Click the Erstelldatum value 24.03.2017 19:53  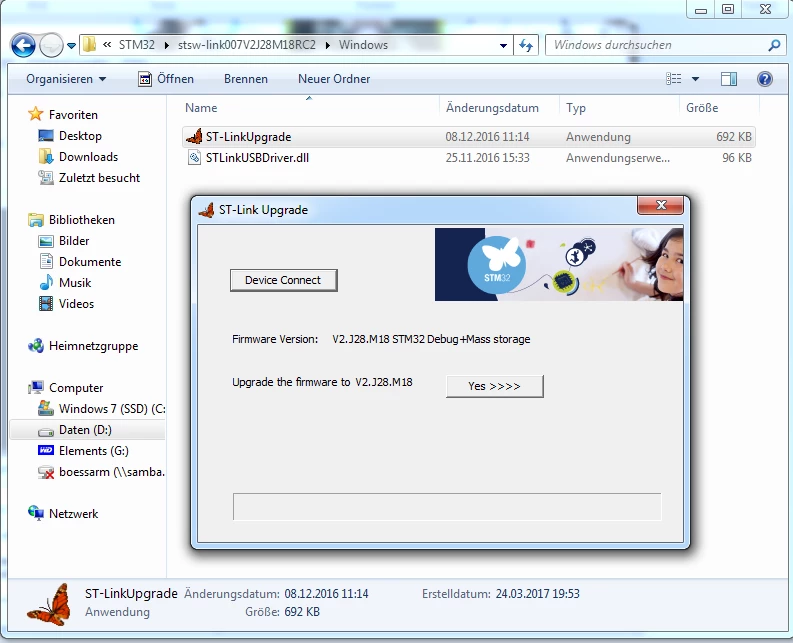tap(538, 594)
